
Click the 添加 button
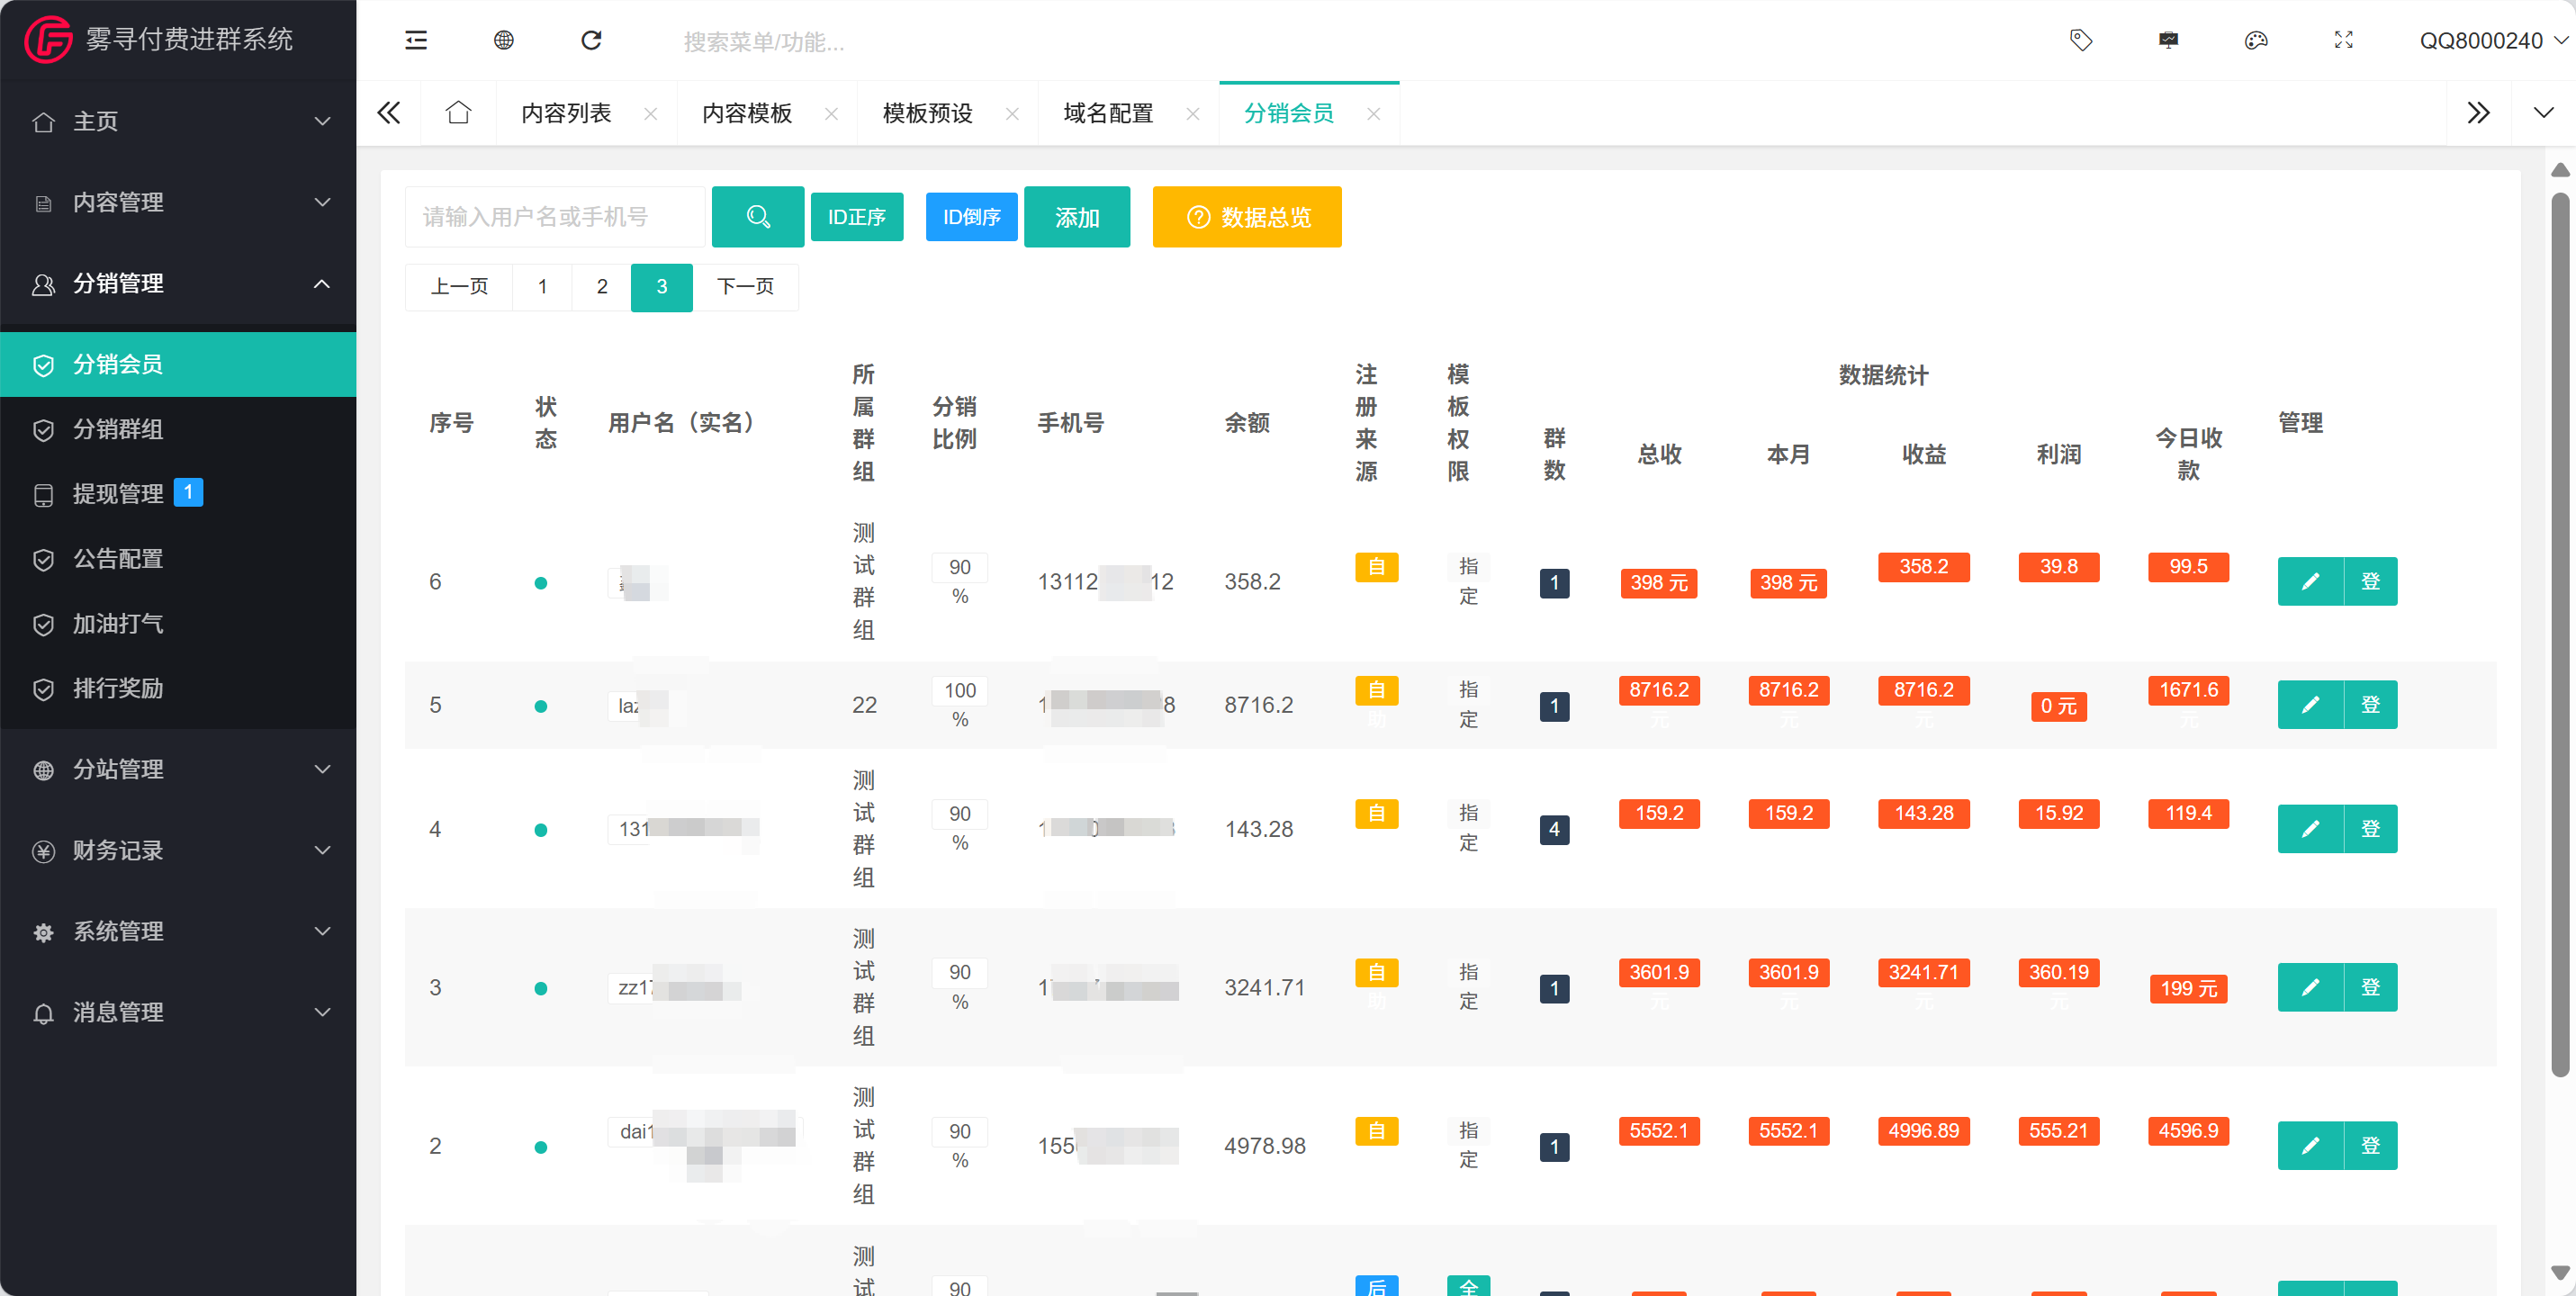[1077, 216]
